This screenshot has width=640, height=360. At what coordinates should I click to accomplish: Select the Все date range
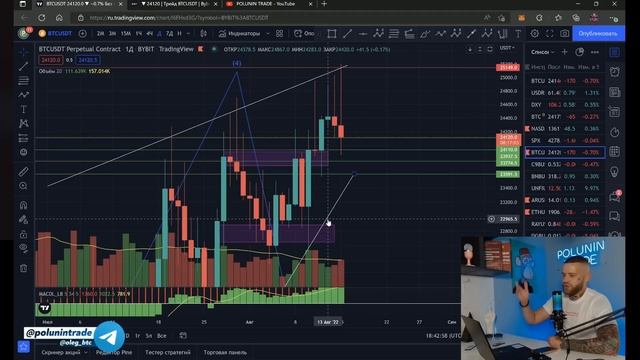click(162, 336)
